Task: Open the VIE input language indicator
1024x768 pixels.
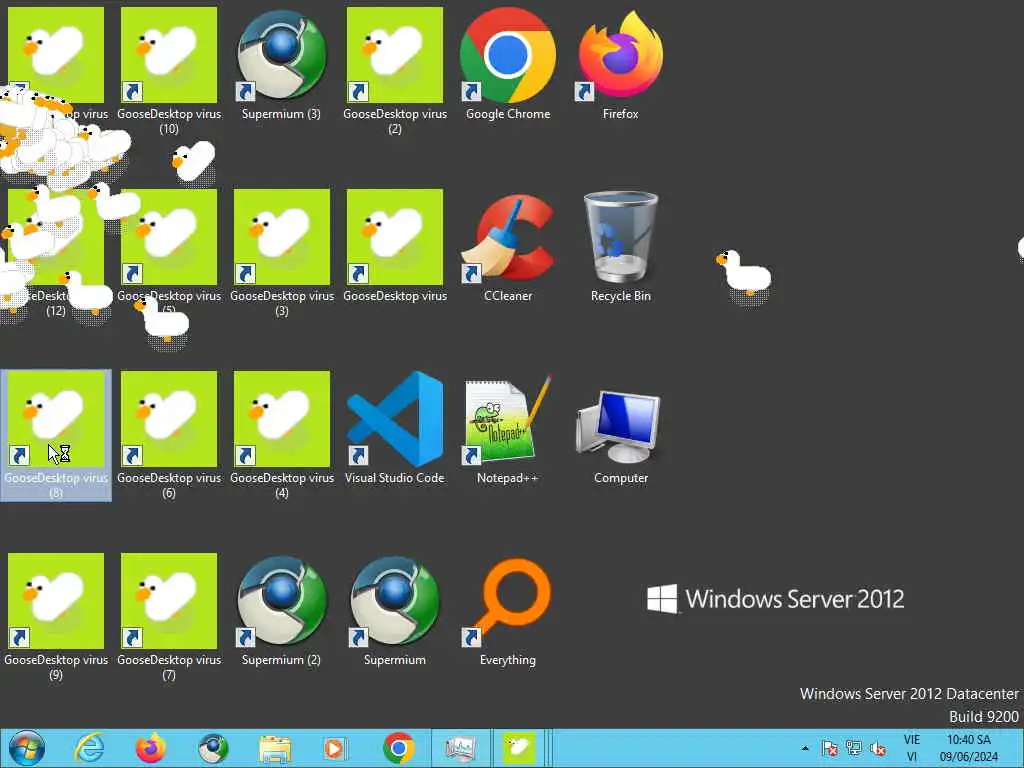Action: [x=912, y=748]
